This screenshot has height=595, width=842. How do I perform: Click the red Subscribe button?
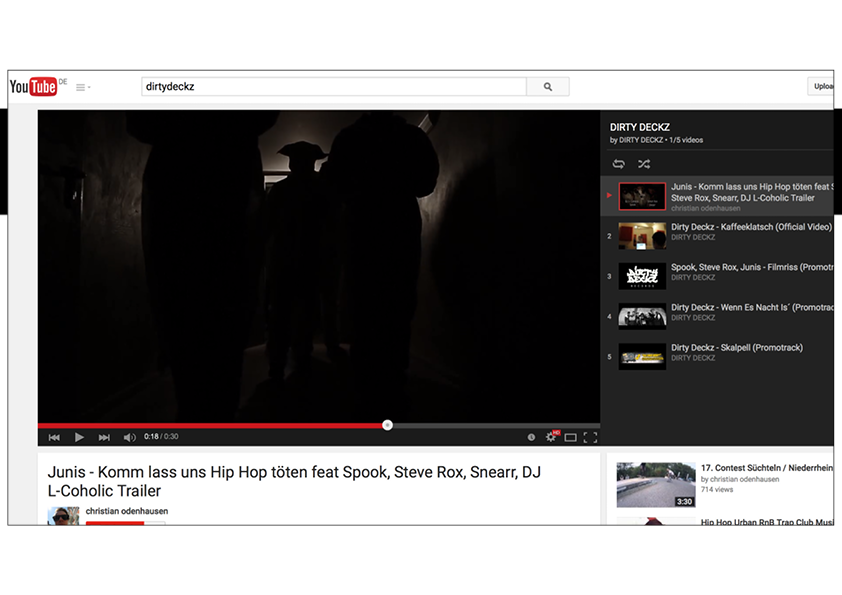pos(115,523)
